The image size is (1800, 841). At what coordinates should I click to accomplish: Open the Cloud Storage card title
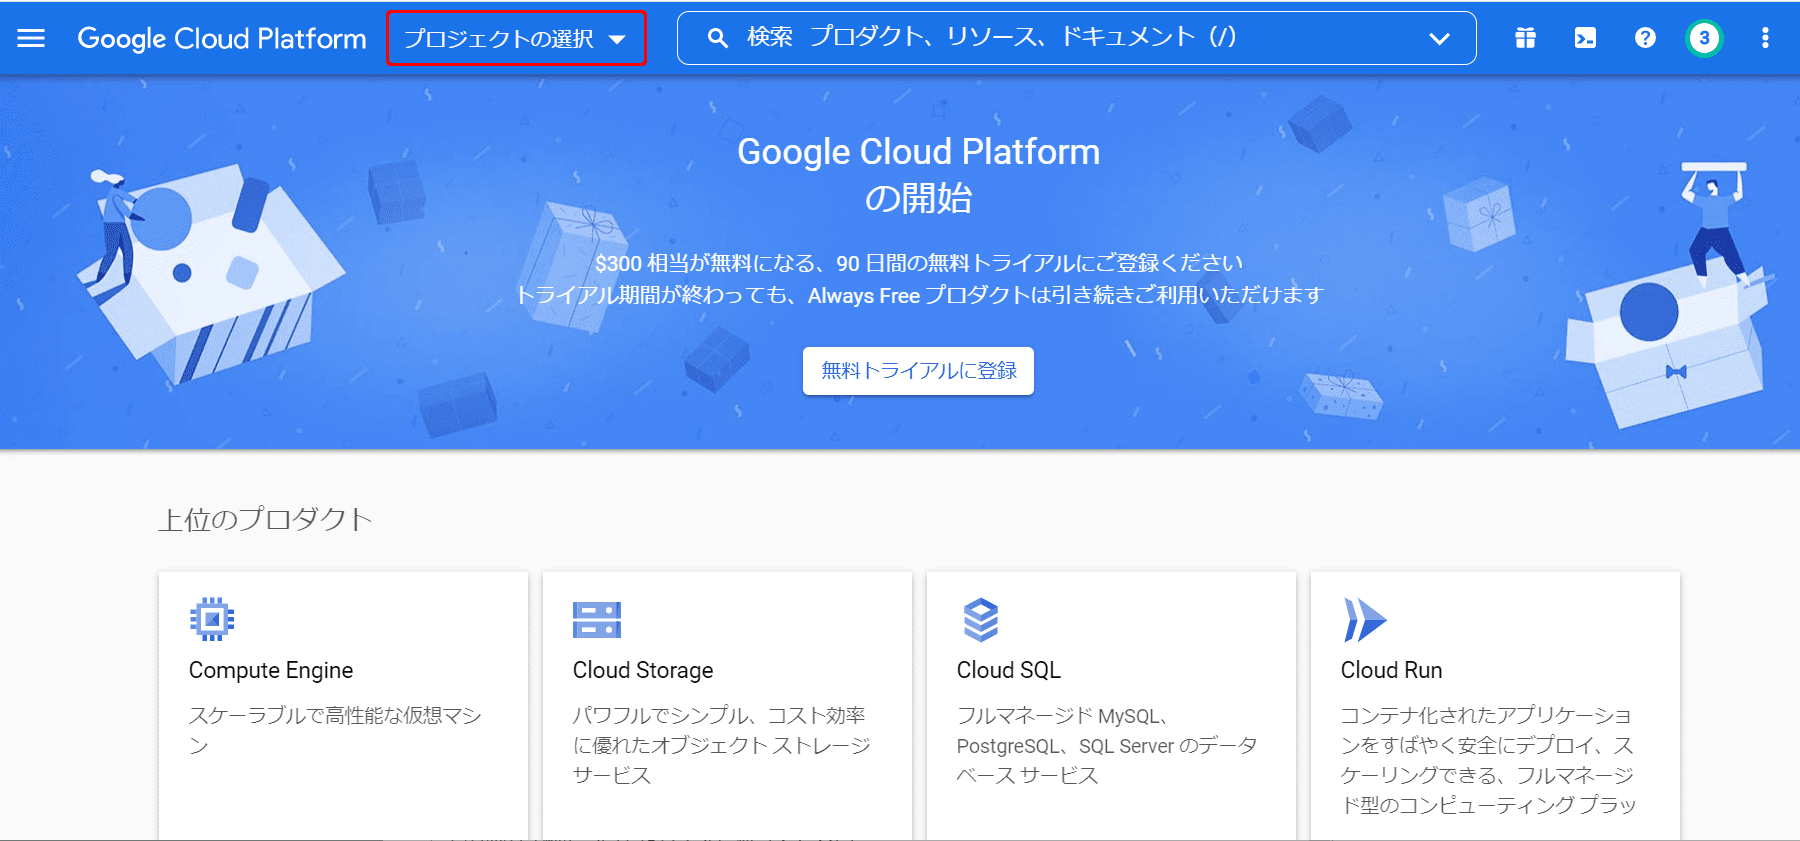pos(643,670)
